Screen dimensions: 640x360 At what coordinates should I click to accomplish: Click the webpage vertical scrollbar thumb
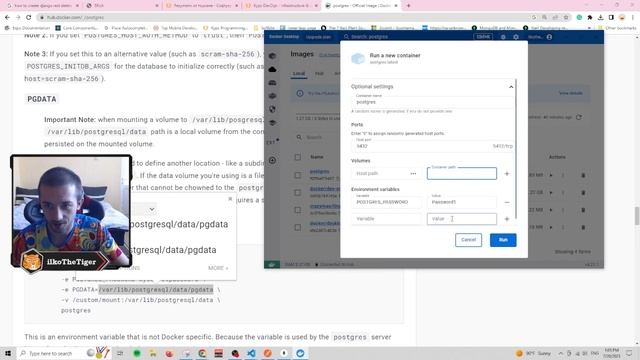[636, 216]
